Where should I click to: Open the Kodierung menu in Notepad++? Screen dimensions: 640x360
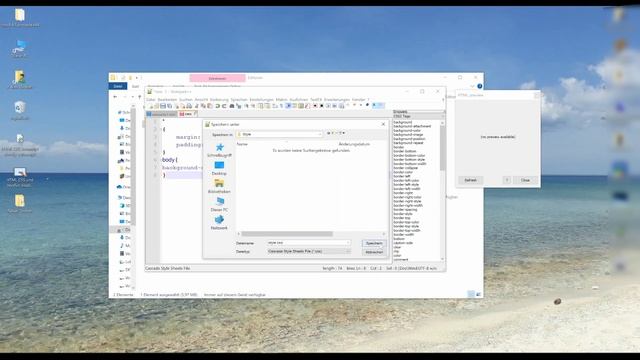click(219, 100)
